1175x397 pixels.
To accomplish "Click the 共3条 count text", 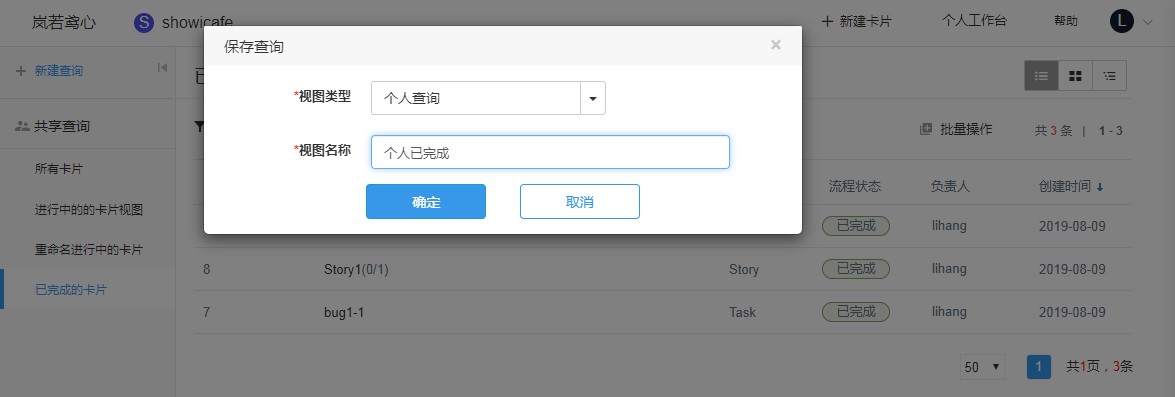I will (1054, 131).
